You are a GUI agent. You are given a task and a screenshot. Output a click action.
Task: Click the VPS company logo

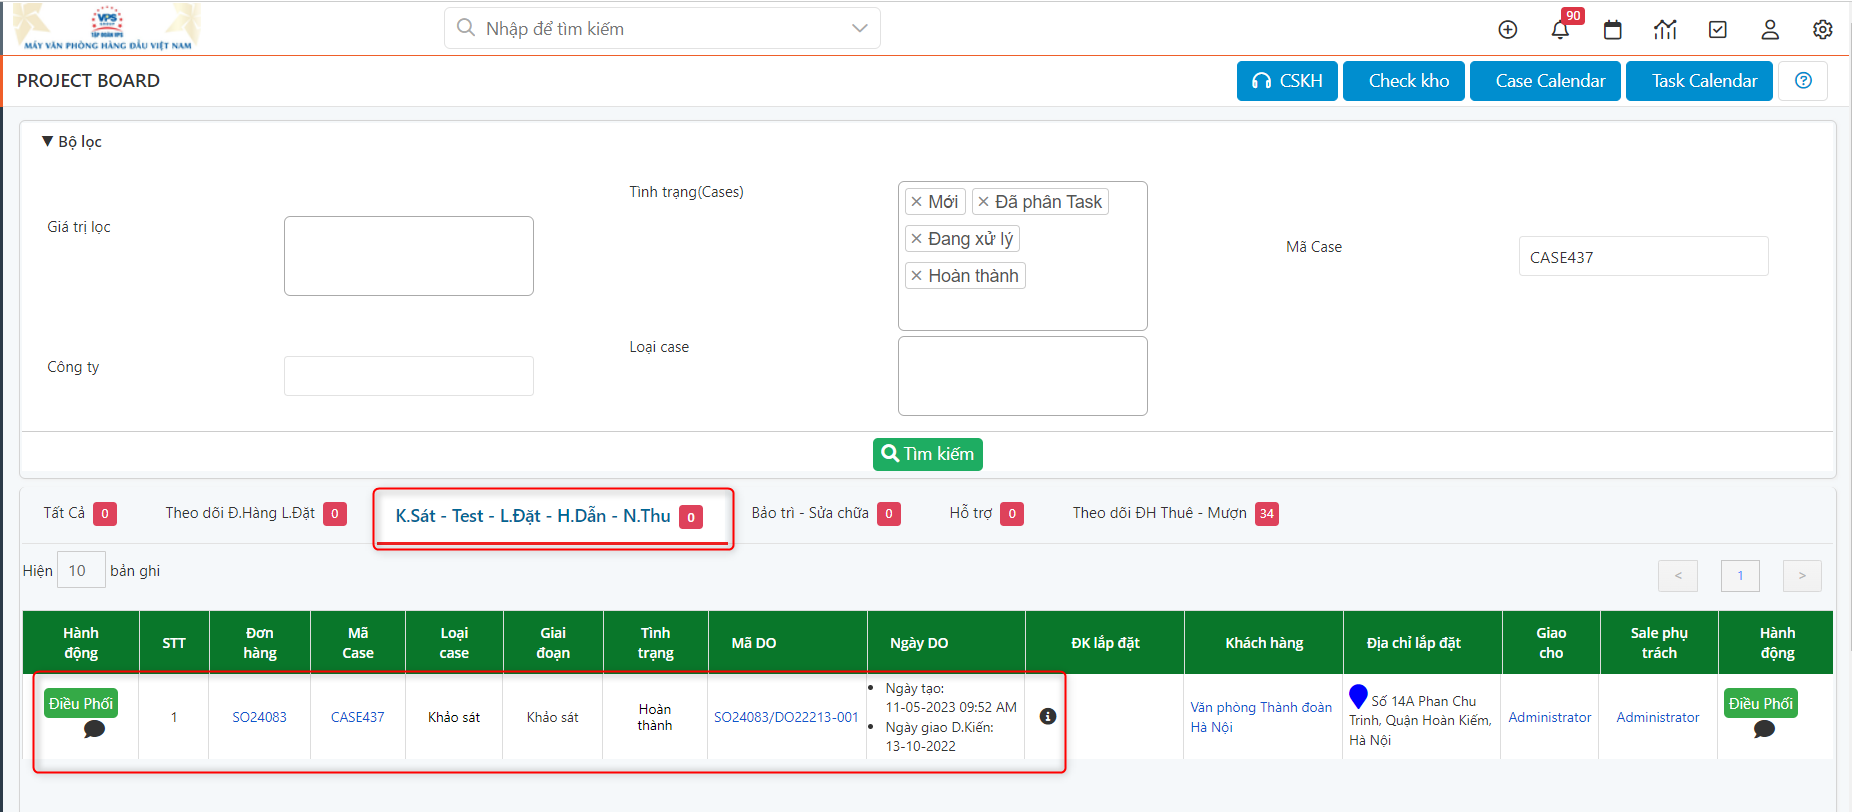pyautogui.click(x=108, y=28)
